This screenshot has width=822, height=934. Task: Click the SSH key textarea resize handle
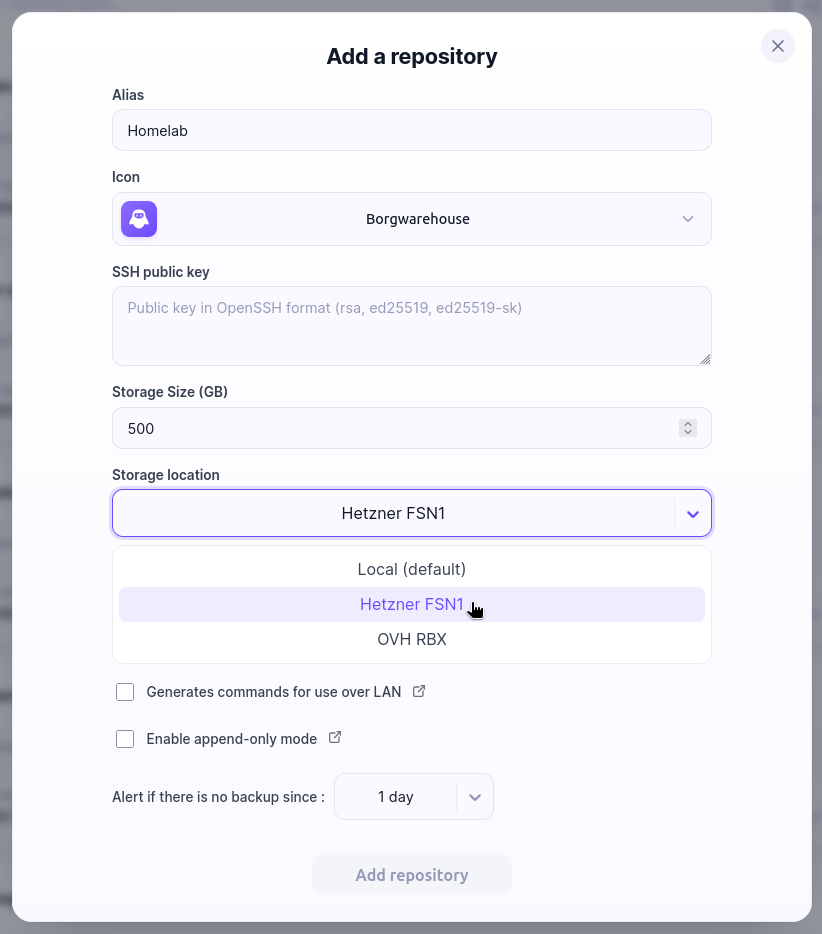point(705,359)
